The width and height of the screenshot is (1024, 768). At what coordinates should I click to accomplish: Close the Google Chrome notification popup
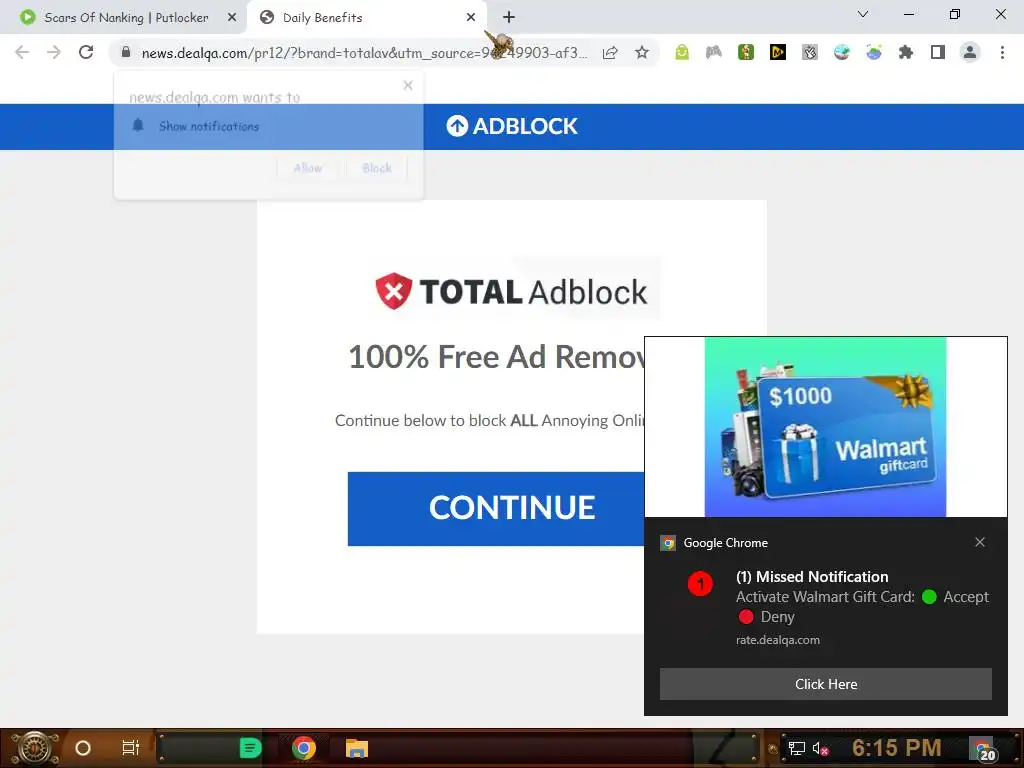click(980, 542)
